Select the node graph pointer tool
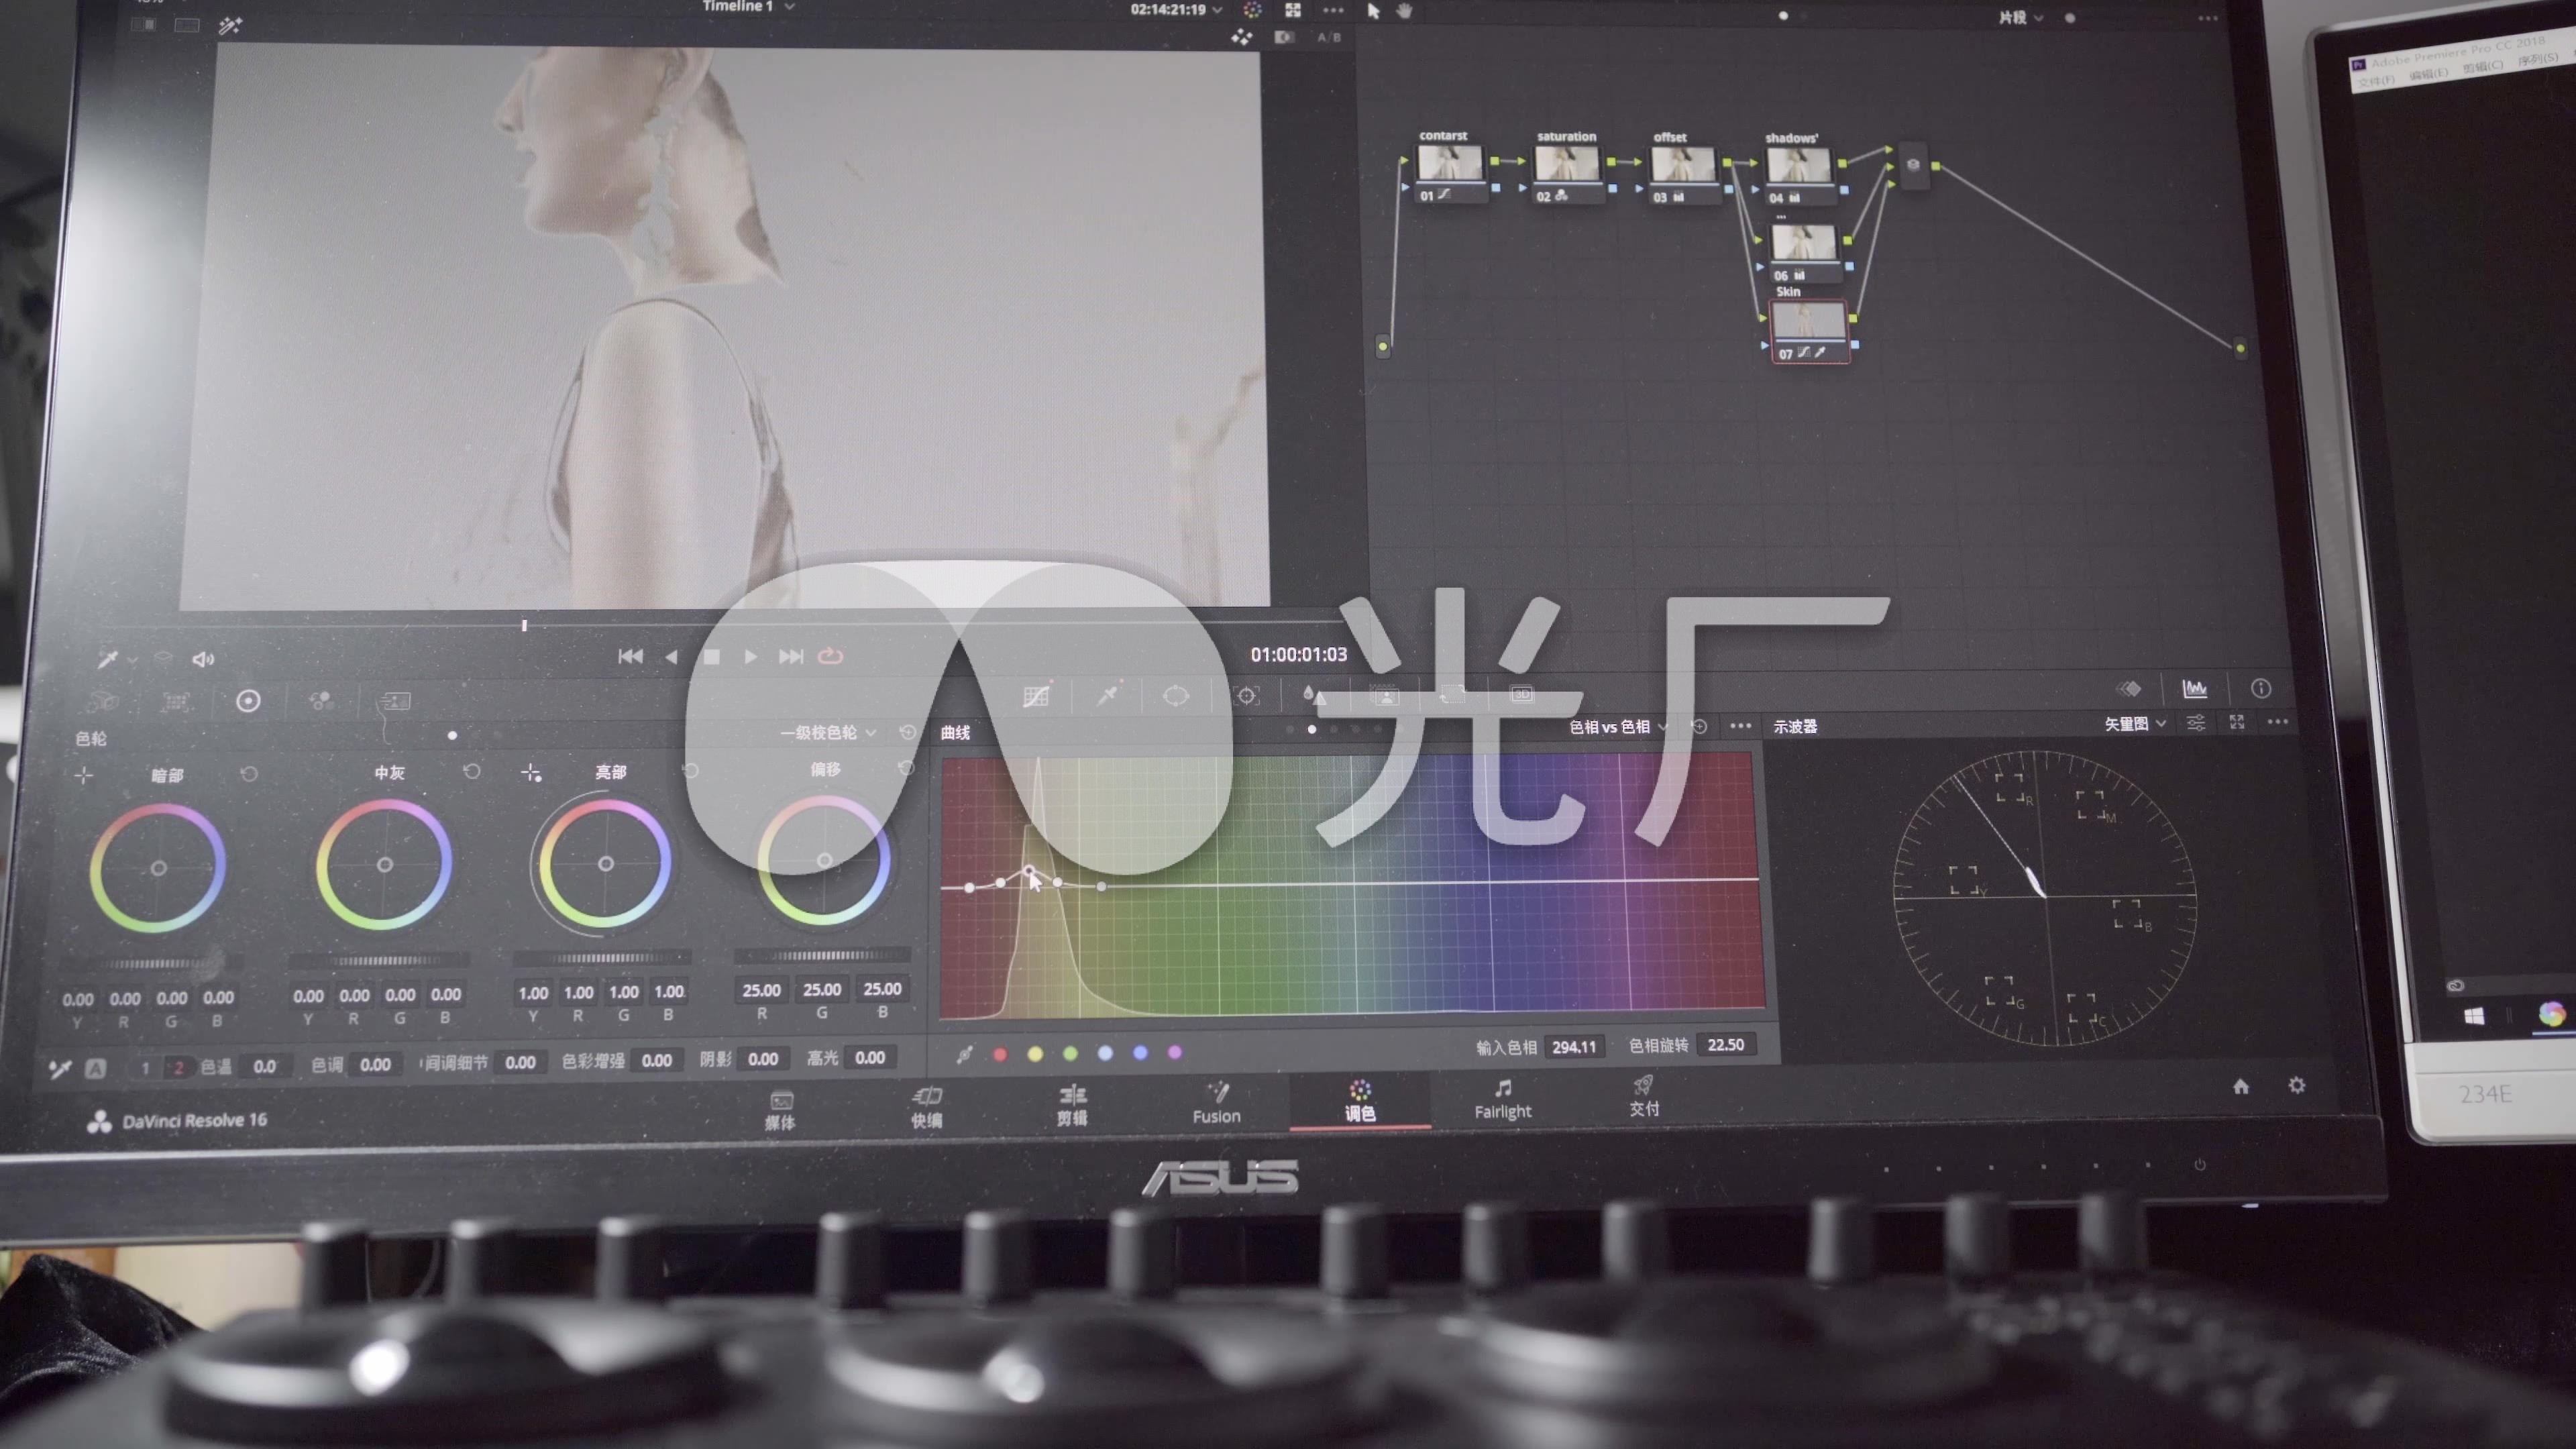Viewport: 2576px width, 1449px height. pyautogui.click(x=1373, y=11)
